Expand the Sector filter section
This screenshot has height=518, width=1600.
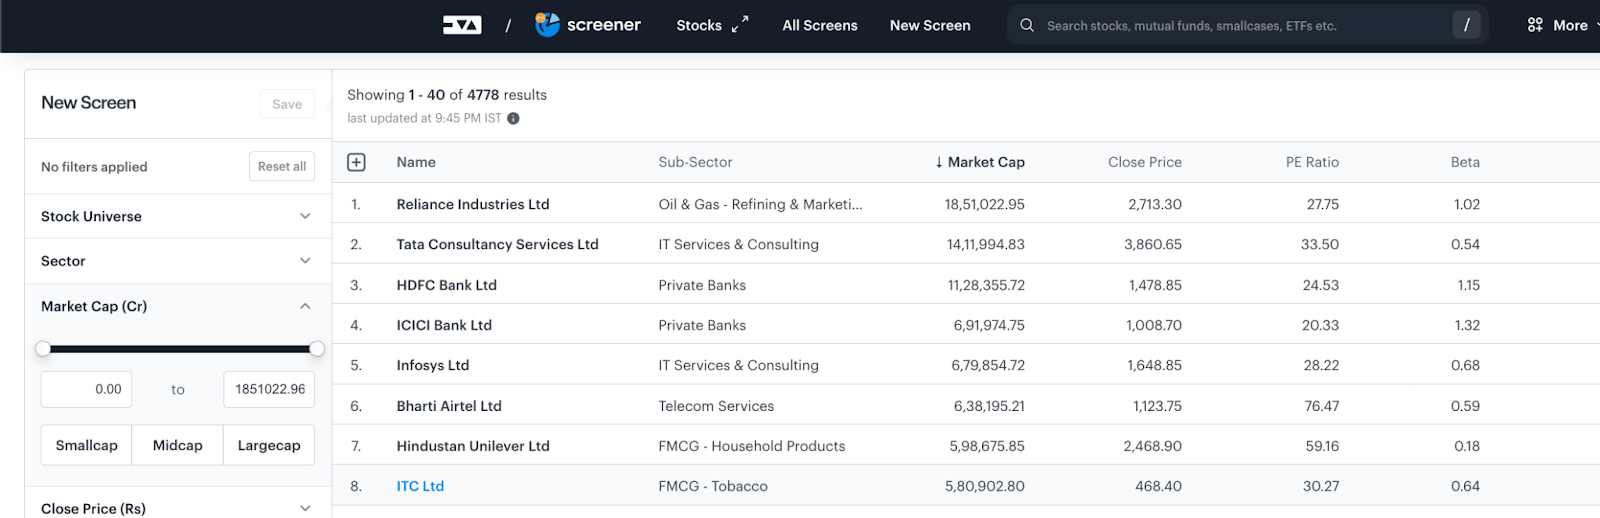coord(178,261)
